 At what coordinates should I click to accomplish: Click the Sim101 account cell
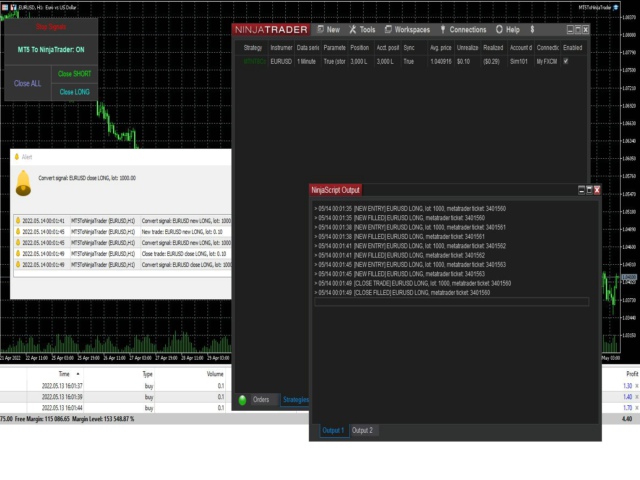click(519, 62)
